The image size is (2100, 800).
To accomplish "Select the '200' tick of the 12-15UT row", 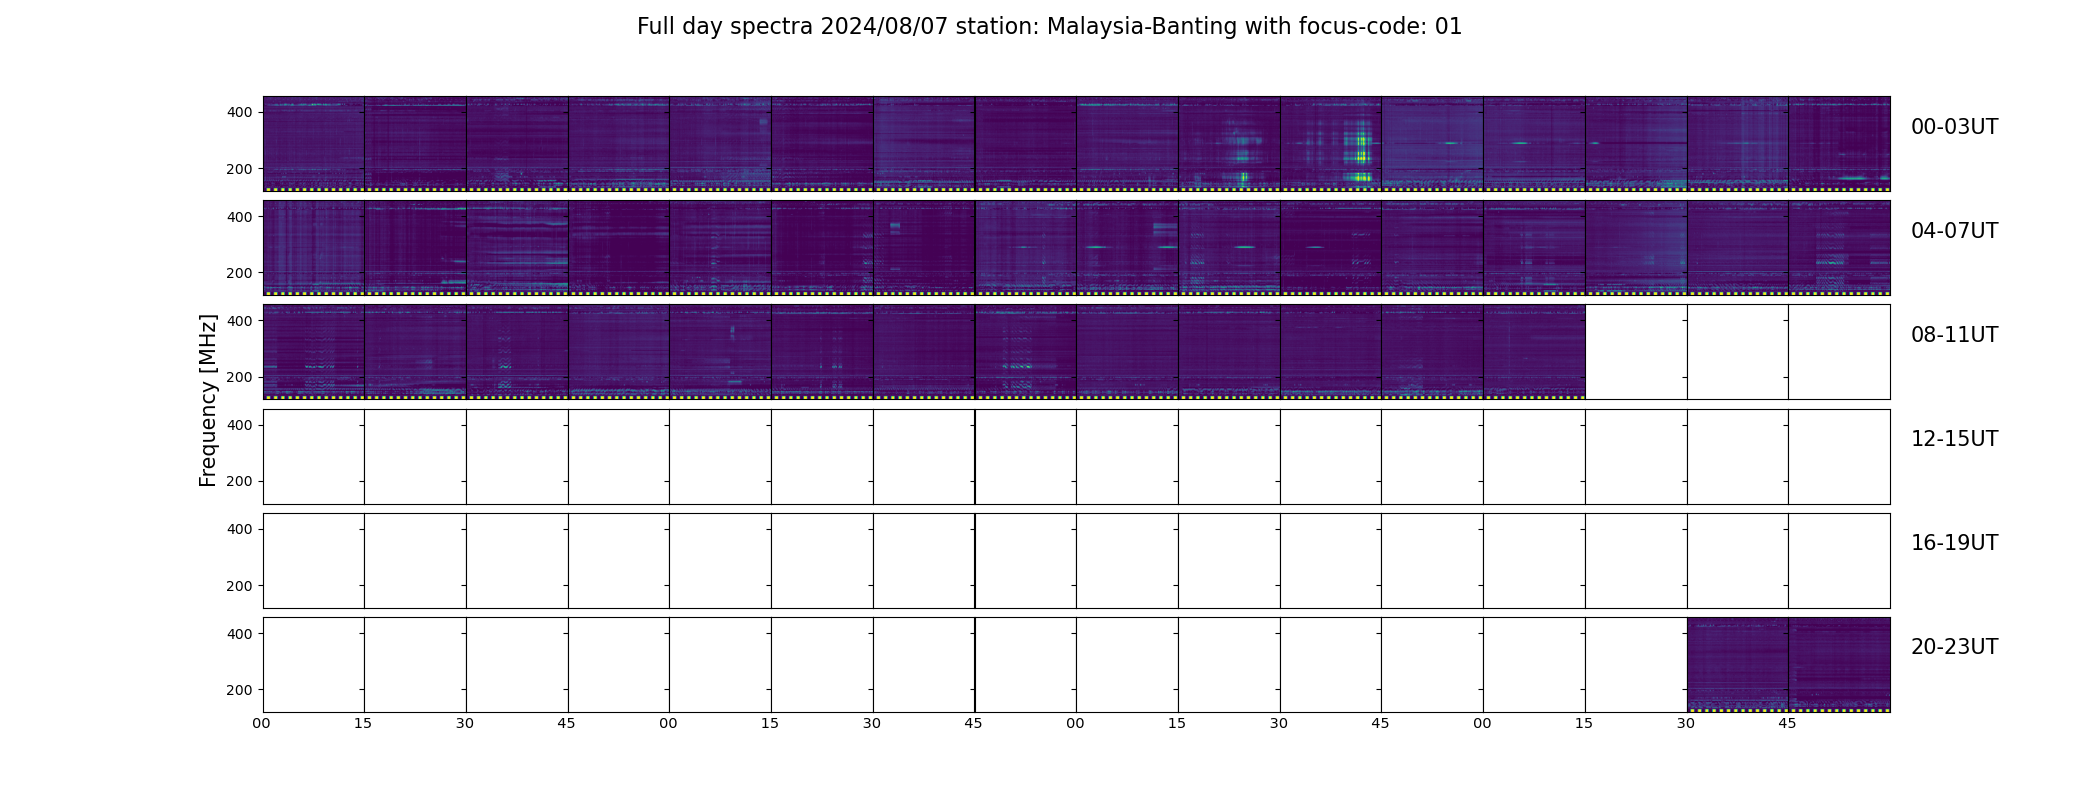I will pos(240,481).
